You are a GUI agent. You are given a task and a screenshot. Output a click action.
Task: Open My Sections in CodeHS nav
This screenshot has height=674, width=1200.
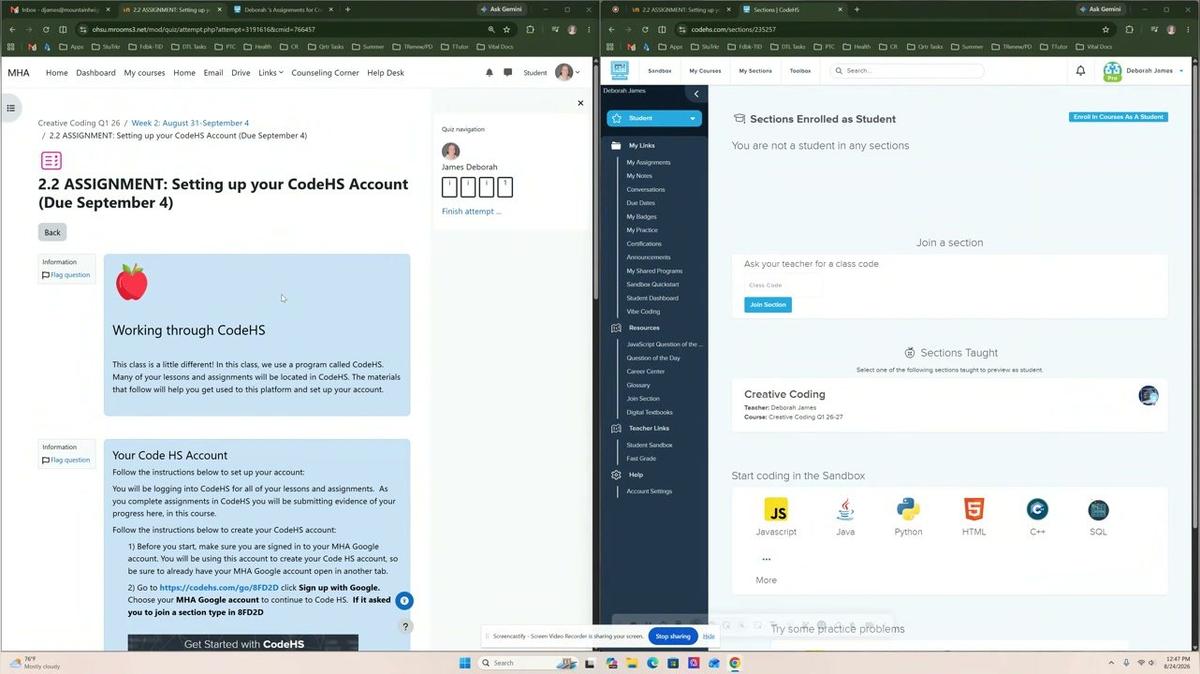[x=755, y=71]
